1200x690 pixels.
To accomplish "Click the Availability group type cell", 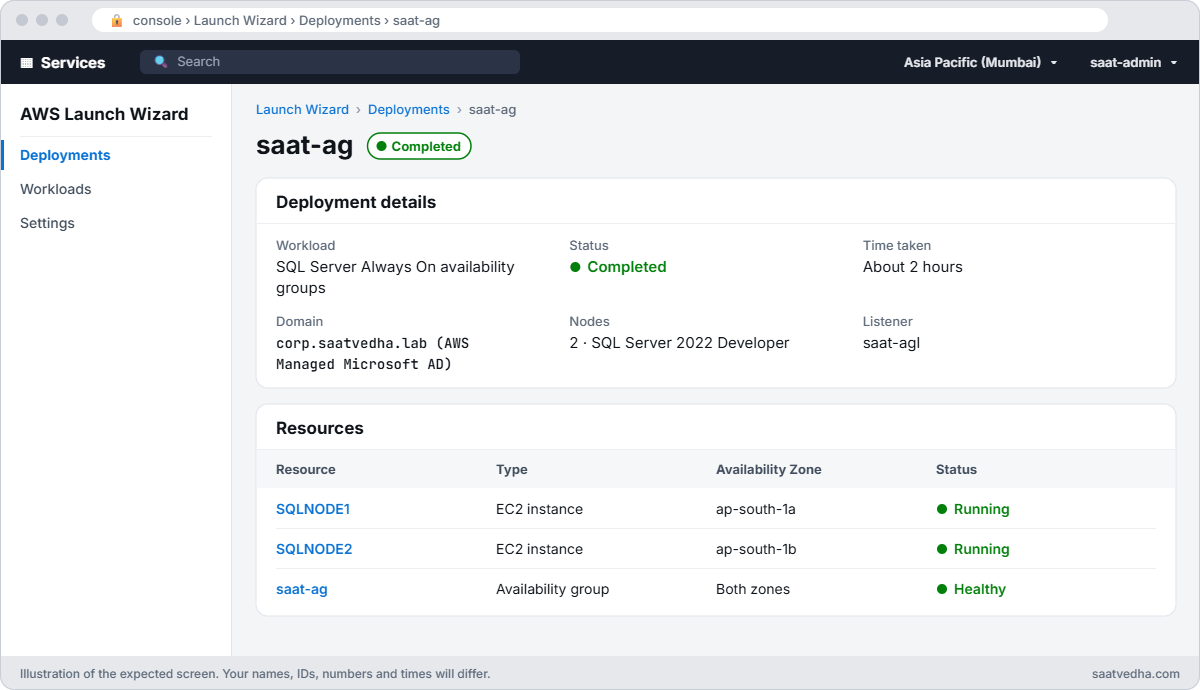I will 553,589.
